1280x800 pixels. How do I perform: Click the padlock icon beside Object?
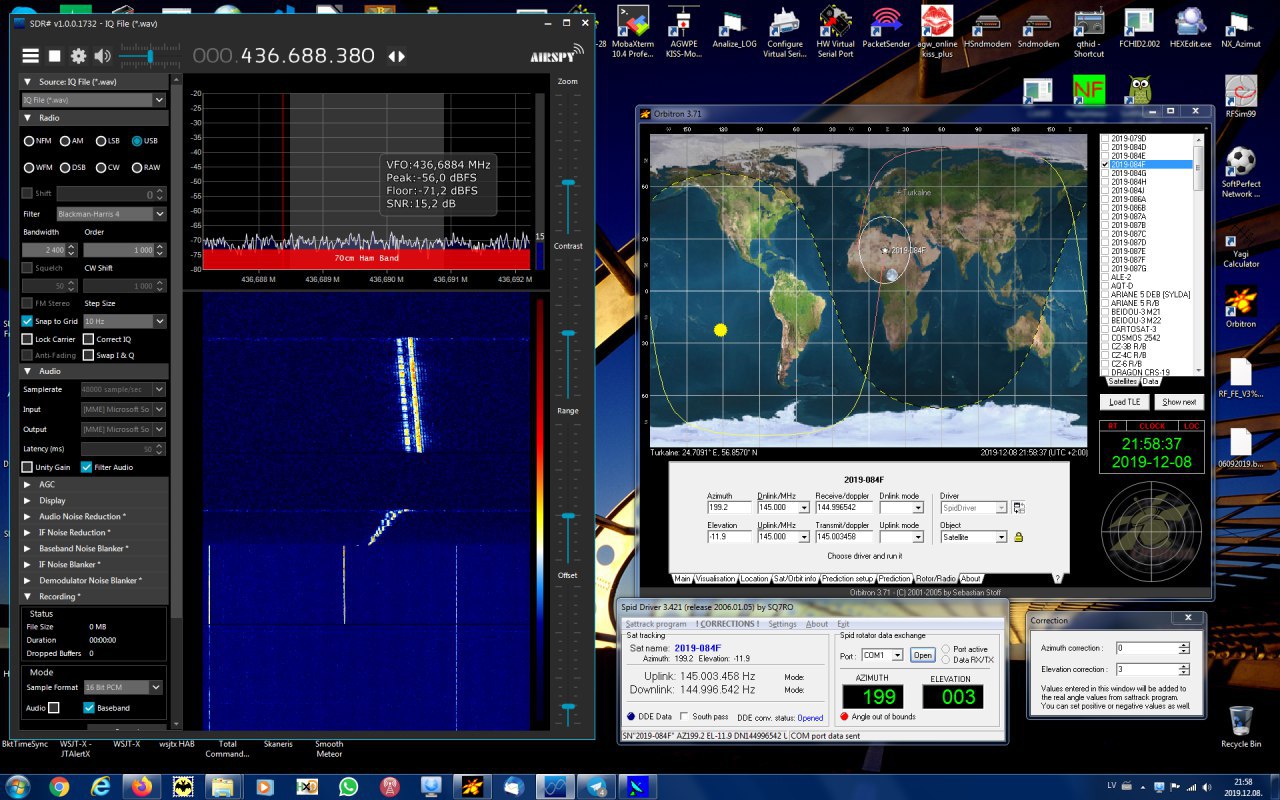coord(1019,537)
